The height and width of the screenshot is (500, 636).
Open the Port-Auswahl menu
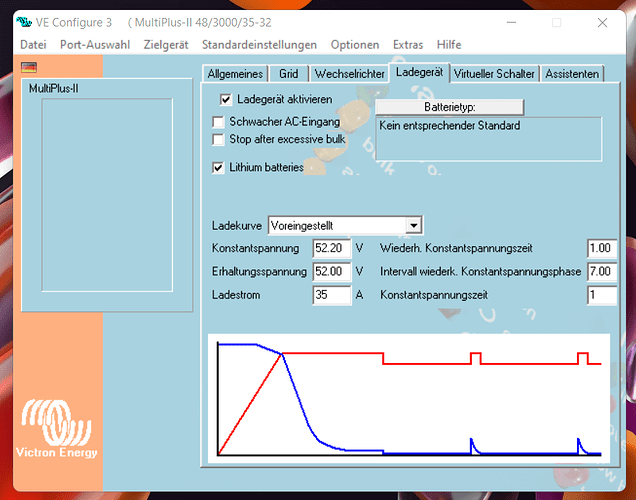(x=95, y=45)
